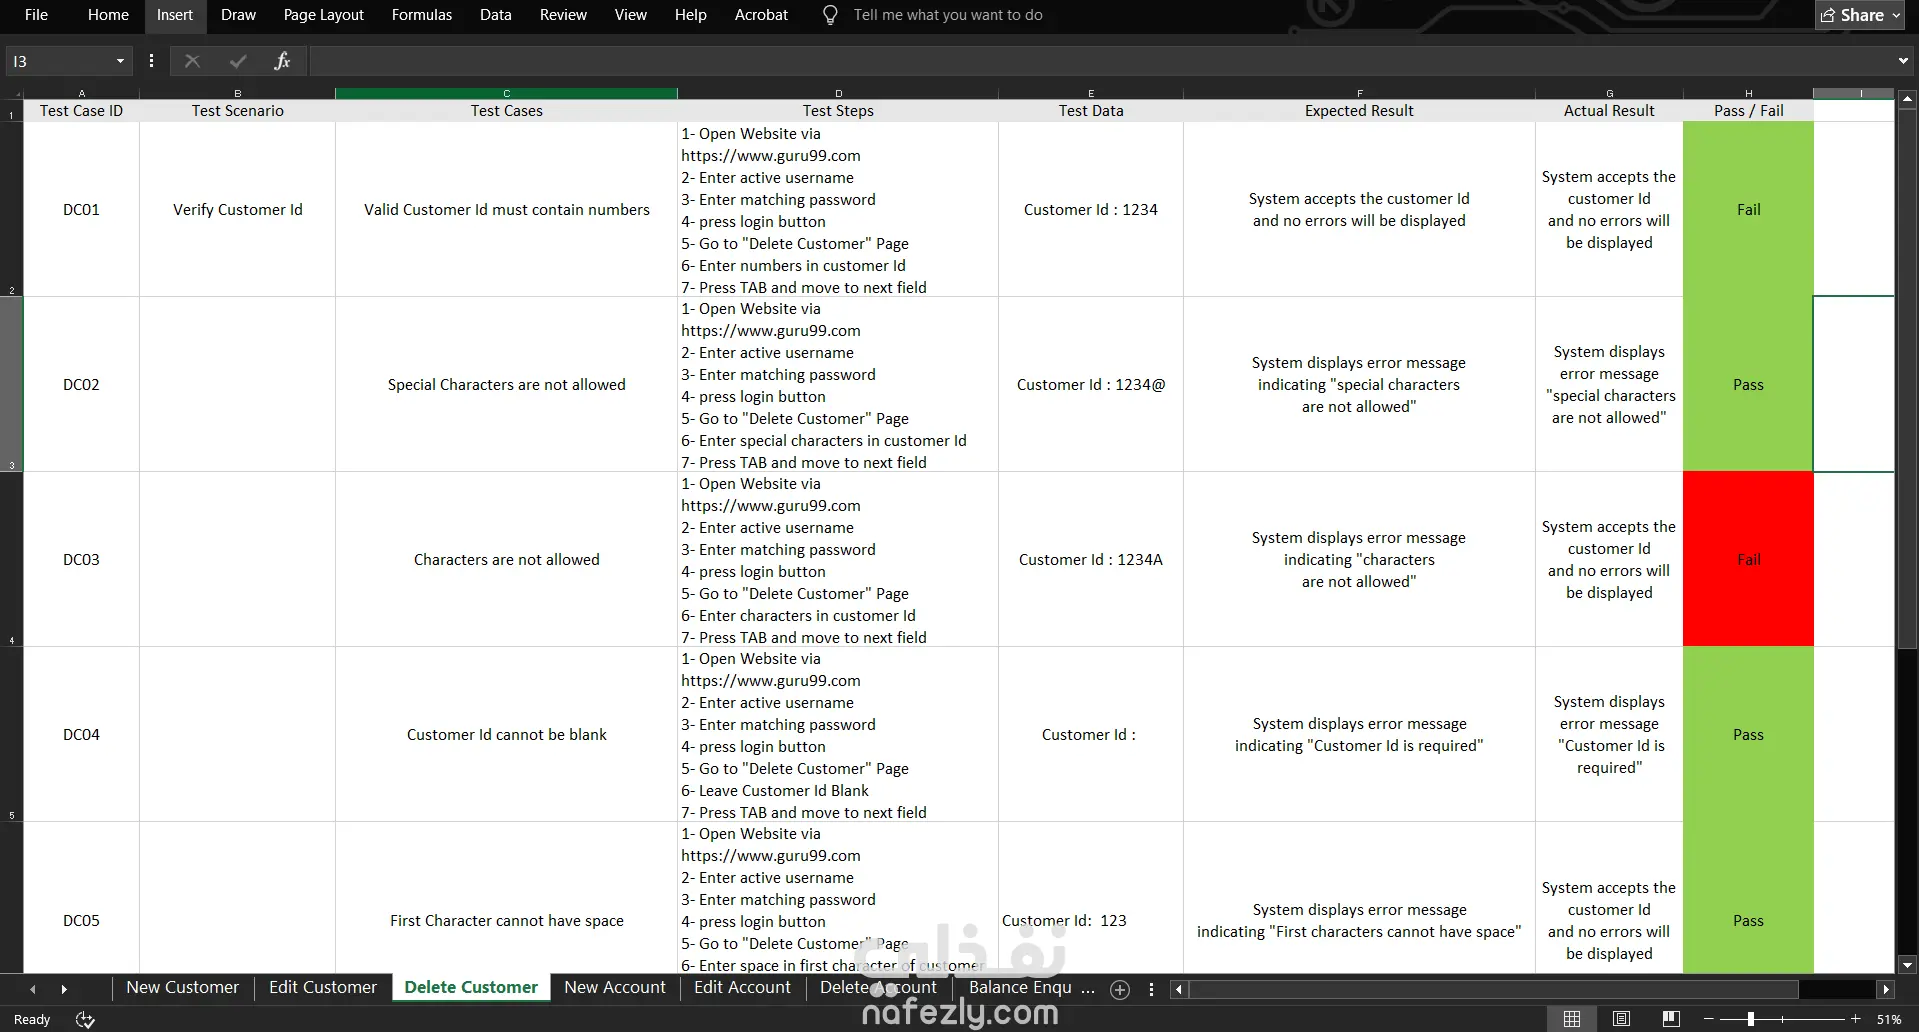Click Zoom In plus control
1919x1032 pixels.
tap(1853, 1019)
